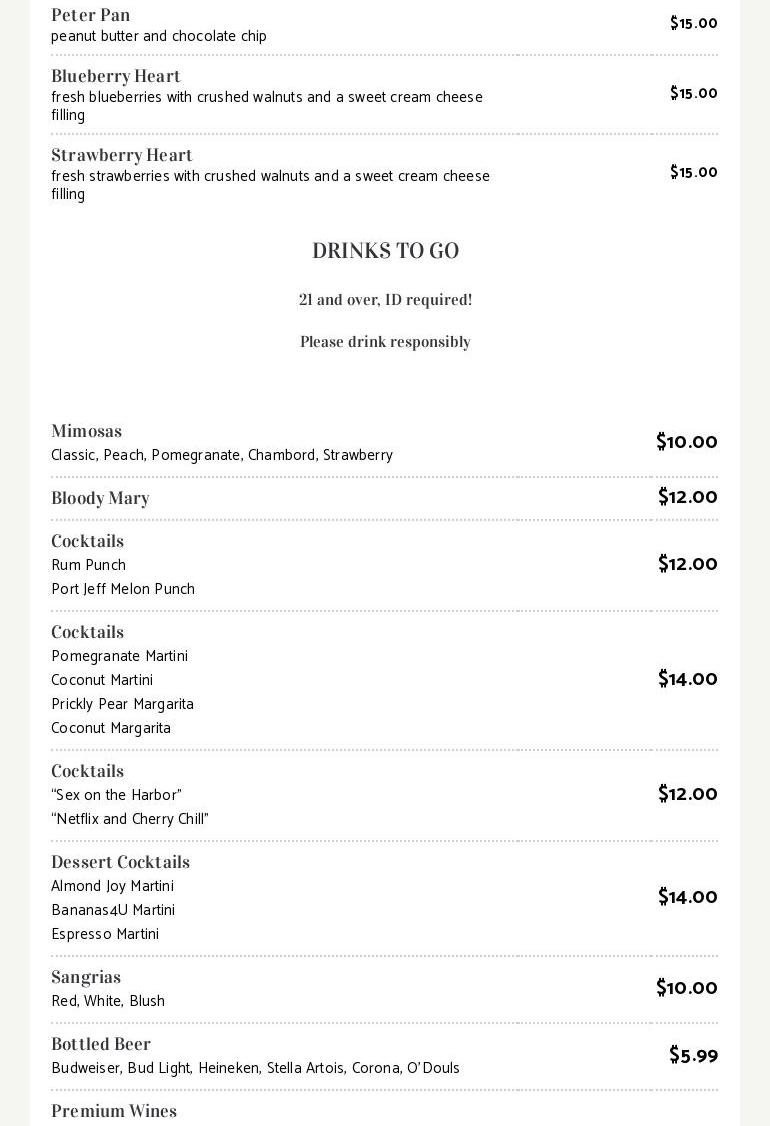The image size is (770, 1126).
Task: Select the Bottled Beer heading
Action: point(101,1044)
